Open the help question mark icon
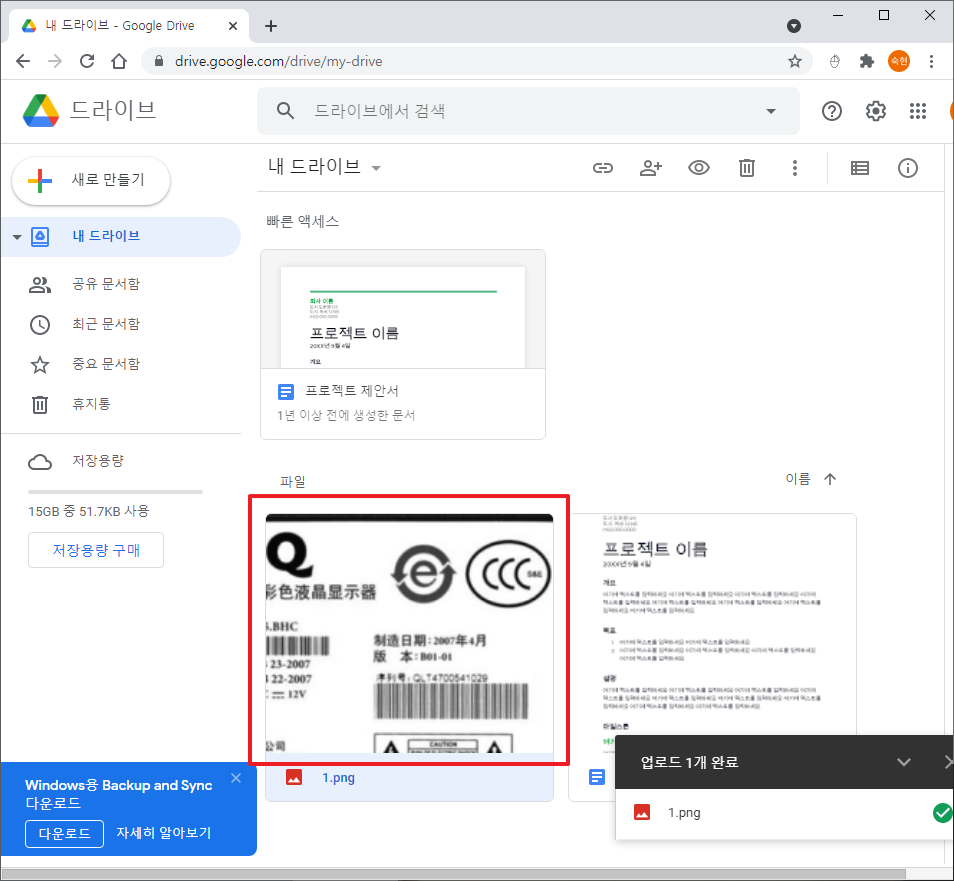The height and width of the screenshot is (881, 954). 832,111
